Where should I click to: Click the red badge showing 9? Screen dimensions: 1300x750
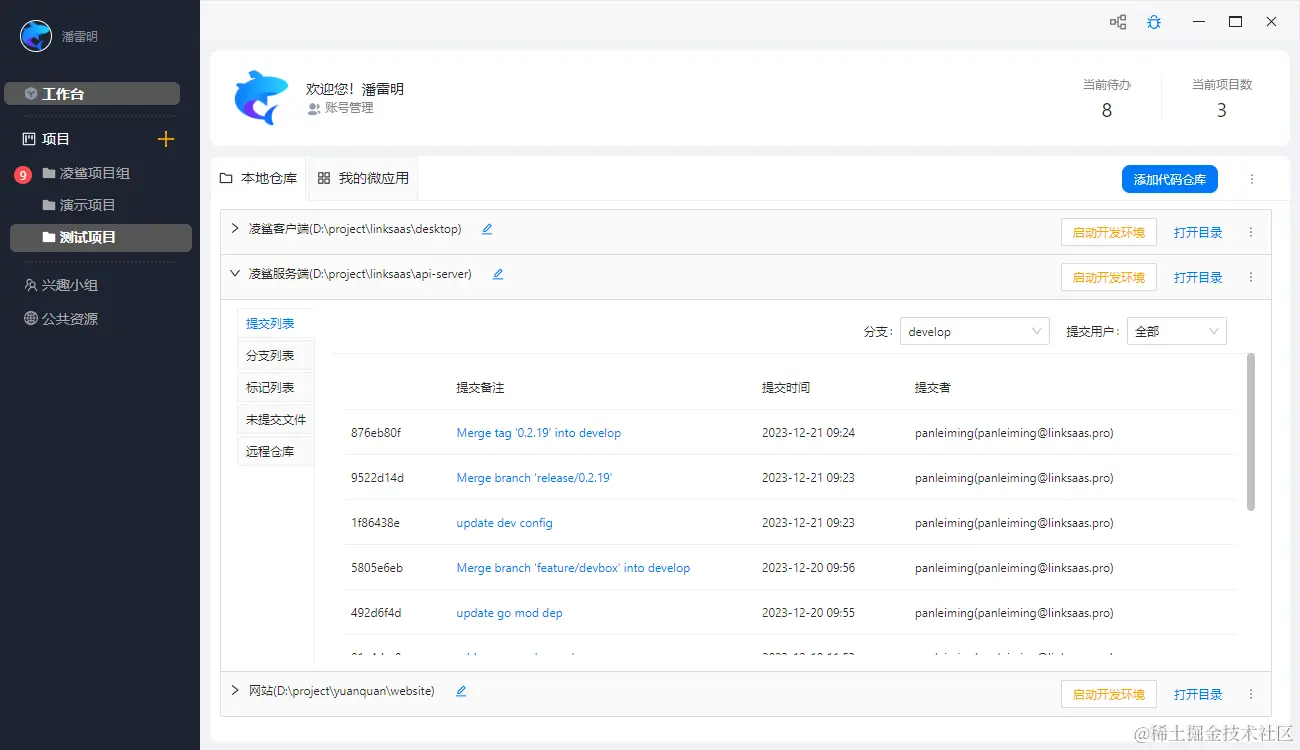23,175
